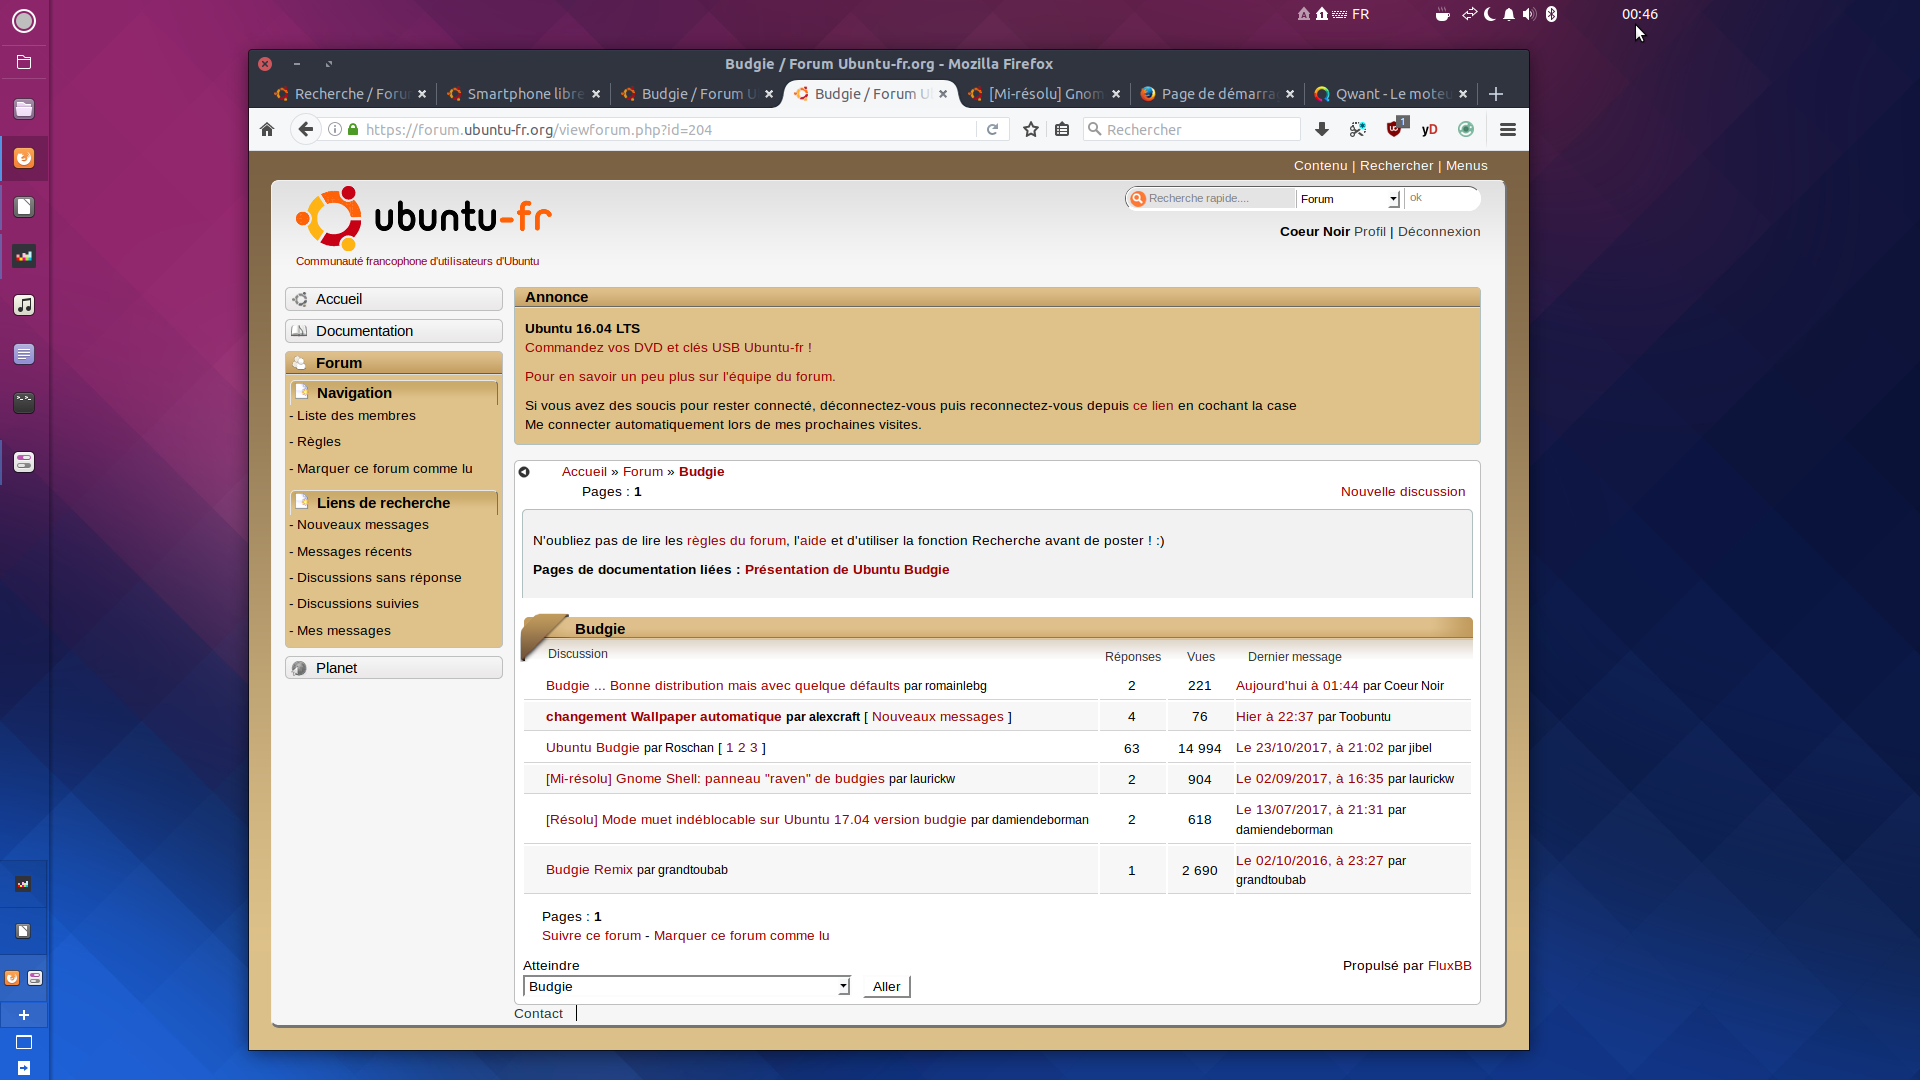The width and height of the screenshot is (1920, 1080).
Task: Toggle the night light moon icon
Action: (x=1490, y=14)
